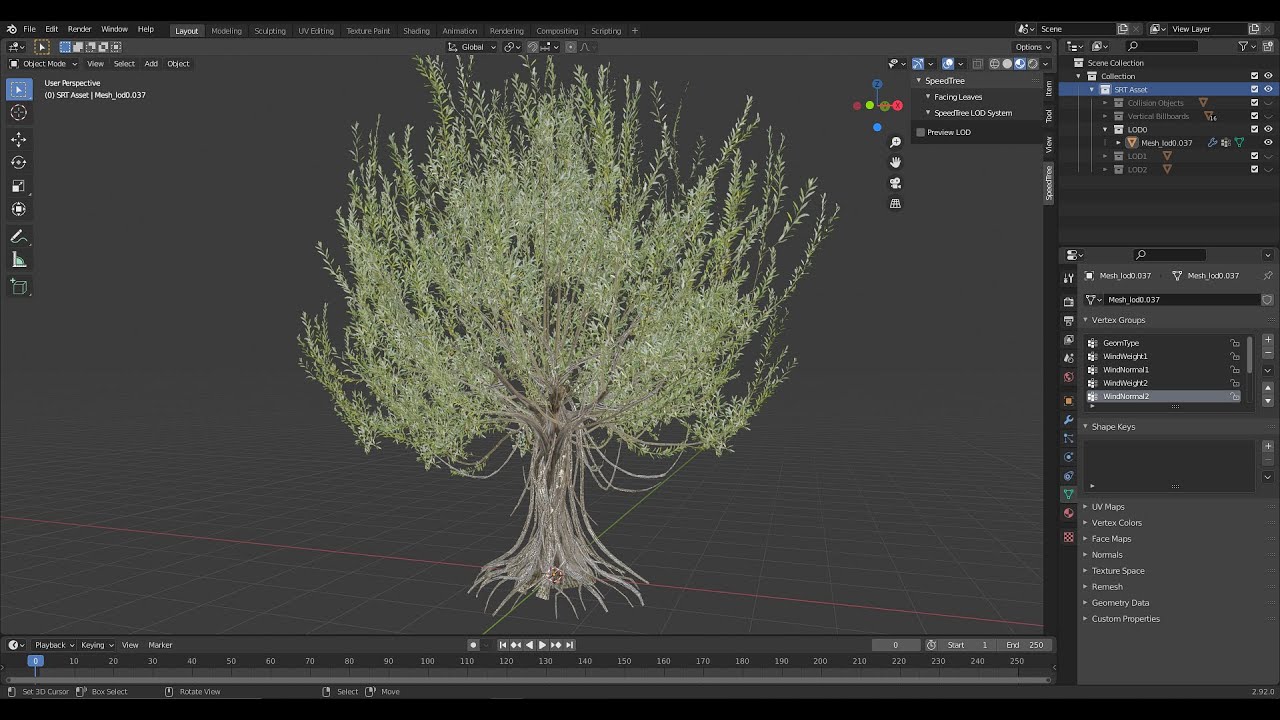This screenshot has height=720, width=1280.
Task: Switch to the Shading workspace tab
Action: point(417,30)
